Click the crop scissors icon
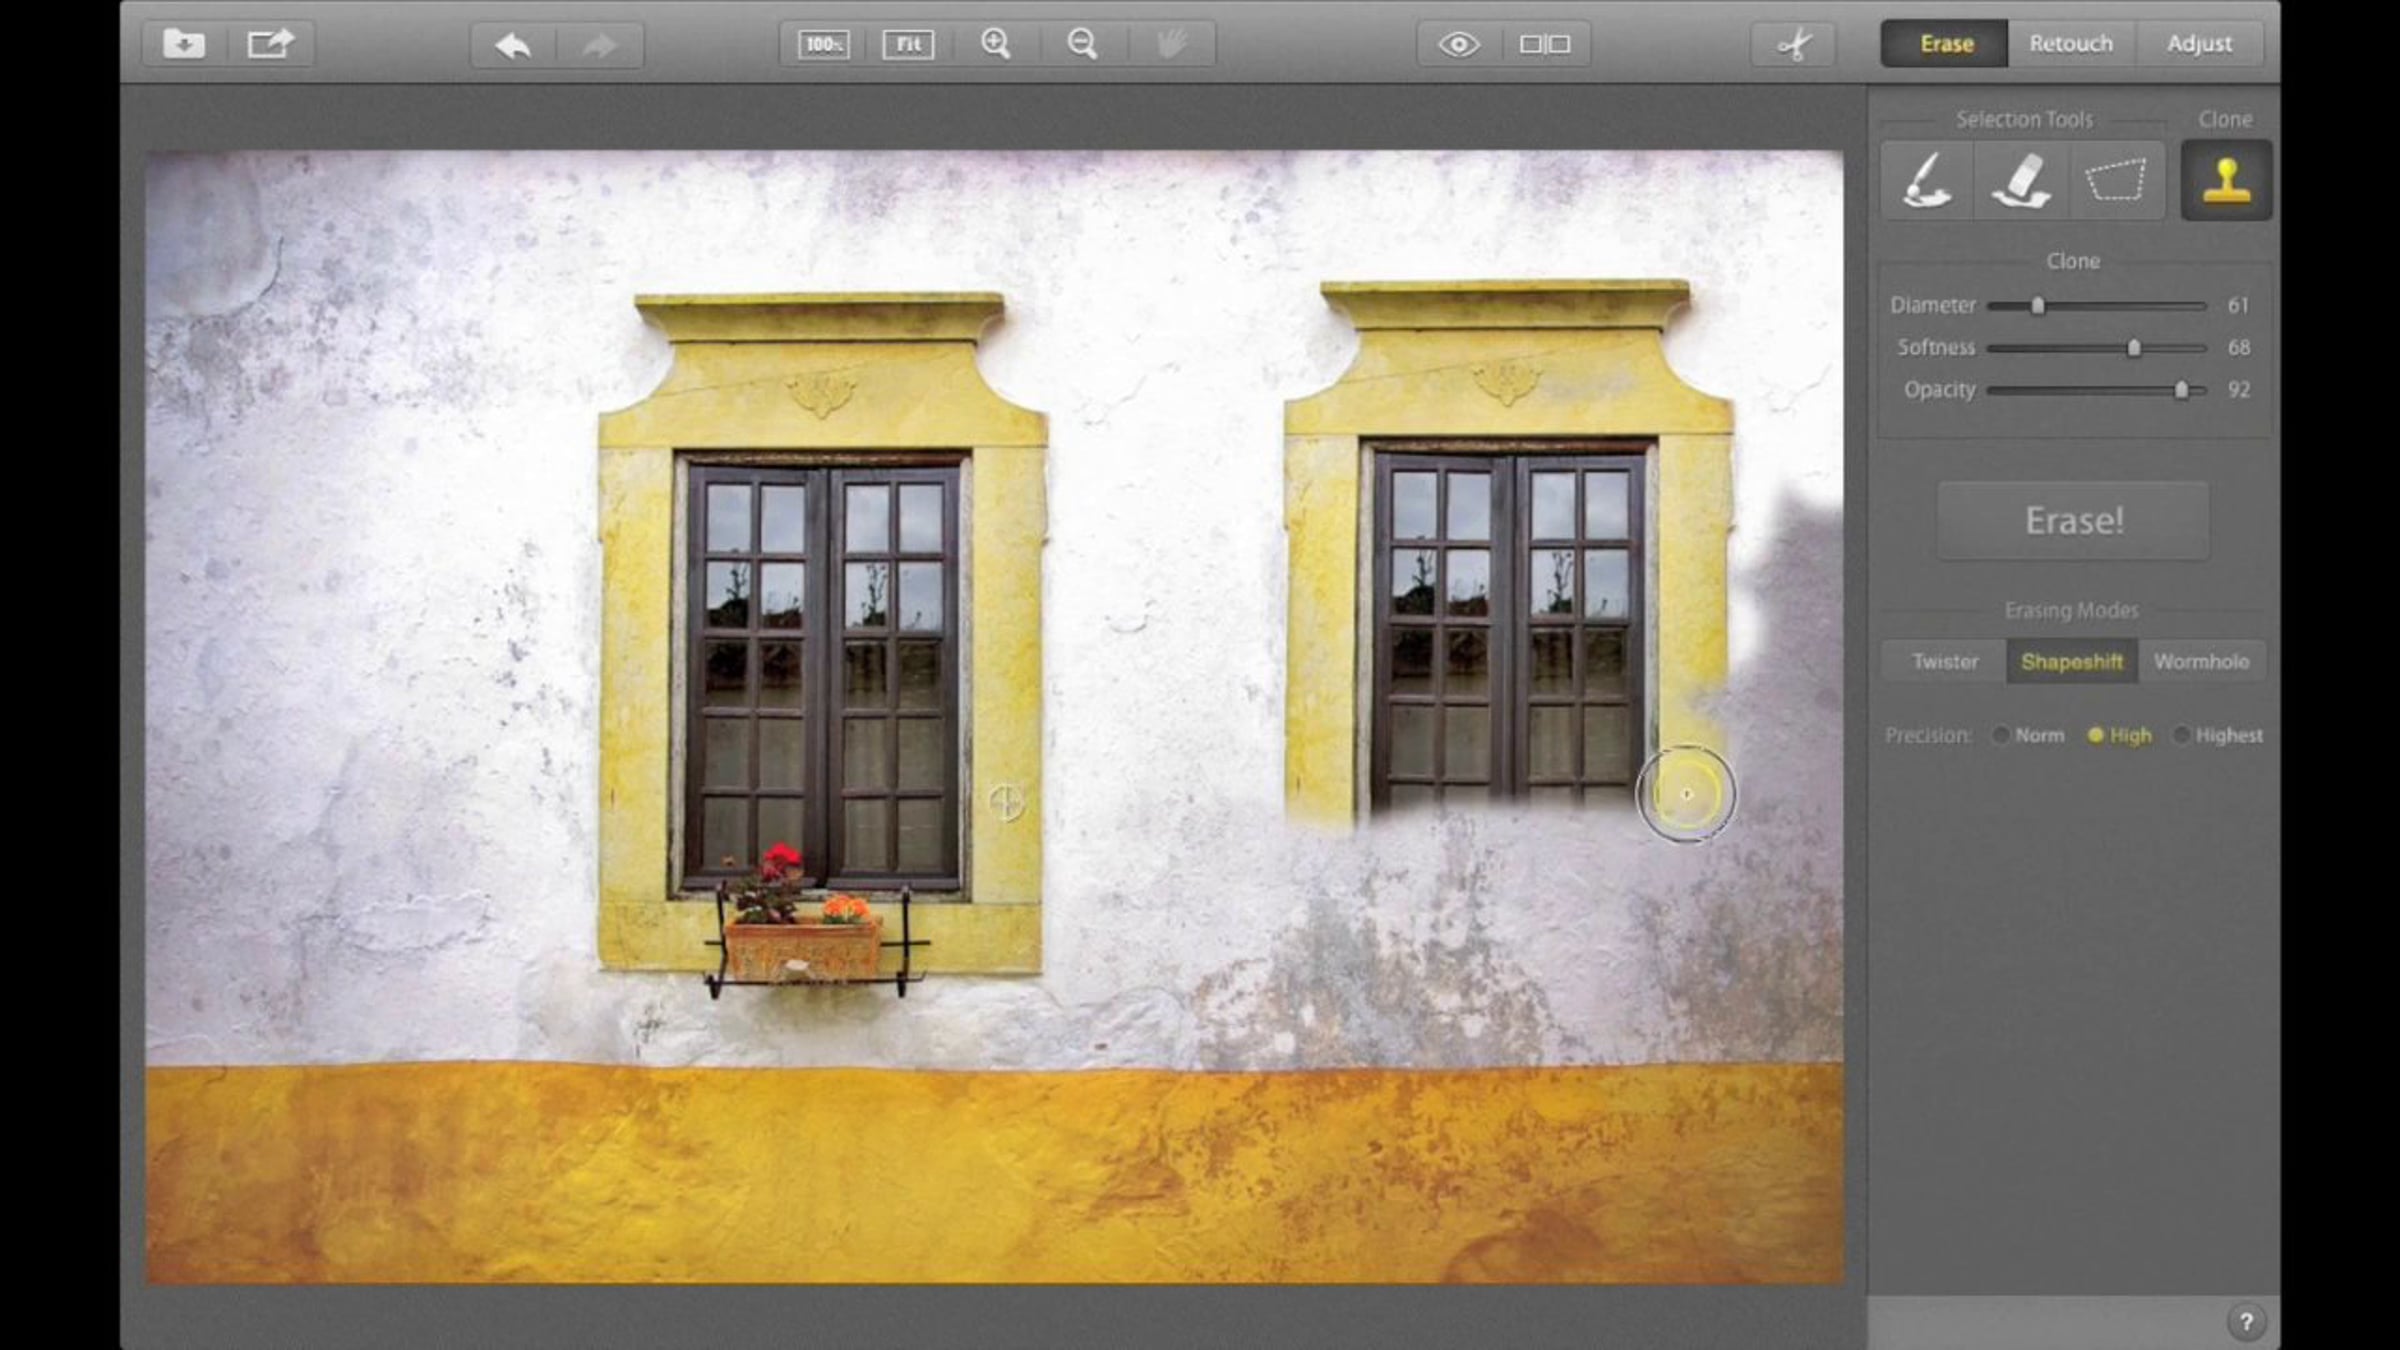2400x1350 pixels. (x=1794, y=44)
